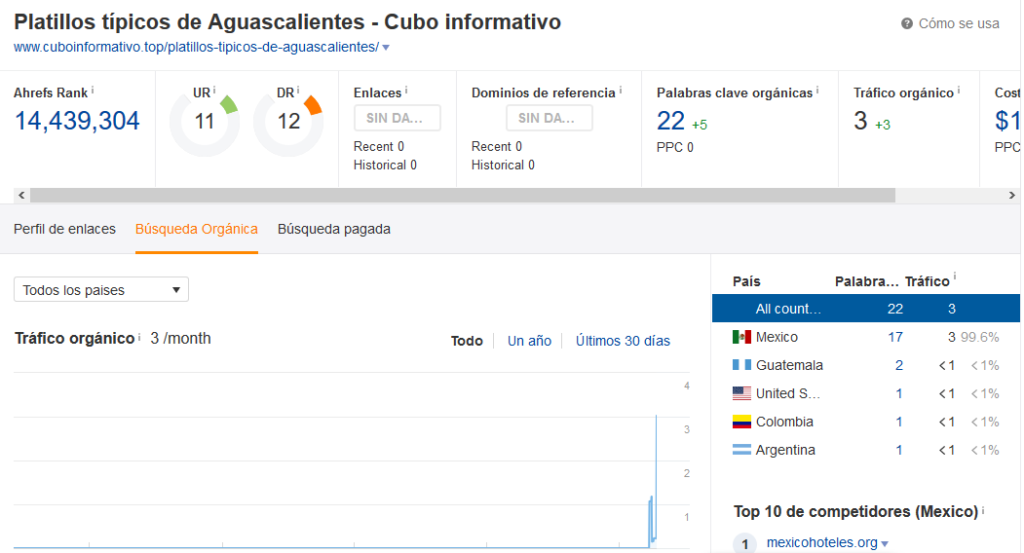Click info icon next to Ahrefs Rank
This screenshot has height=553, width=1024.
93,89
